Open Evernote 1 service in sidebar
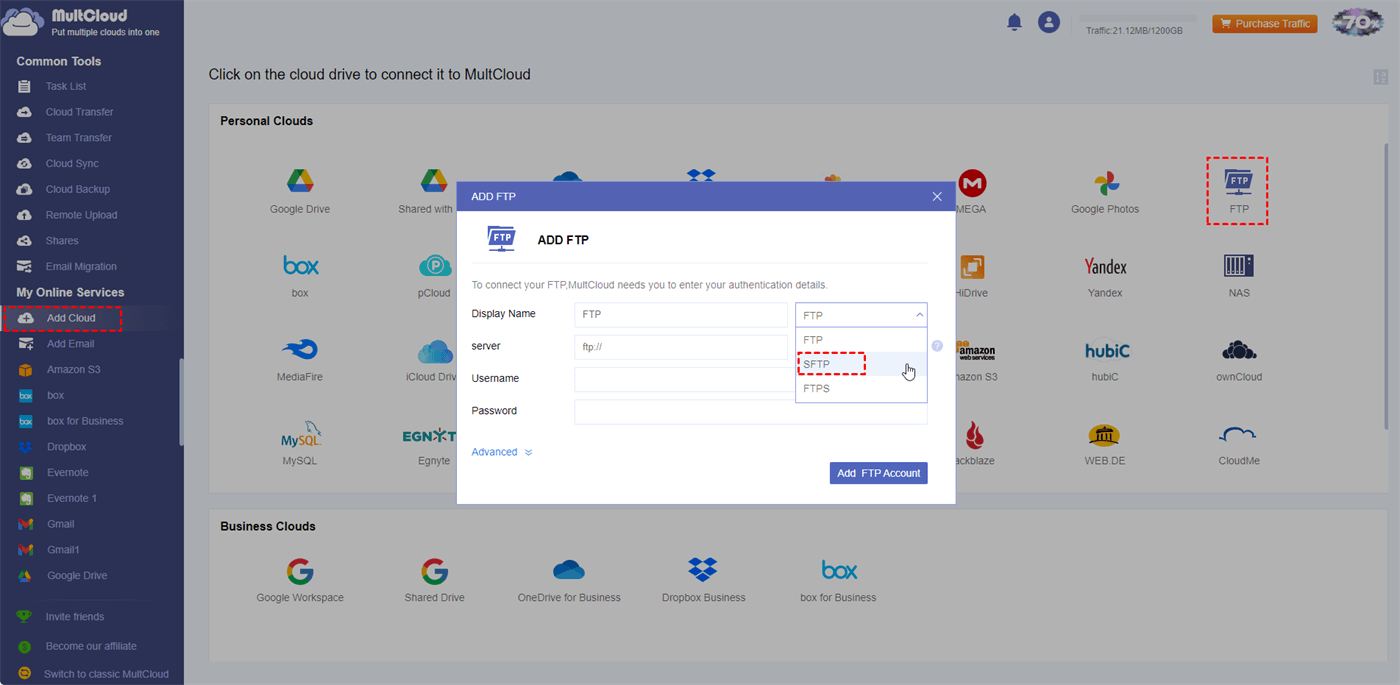This screenshot has width=1400, height=685. (71, 498)
